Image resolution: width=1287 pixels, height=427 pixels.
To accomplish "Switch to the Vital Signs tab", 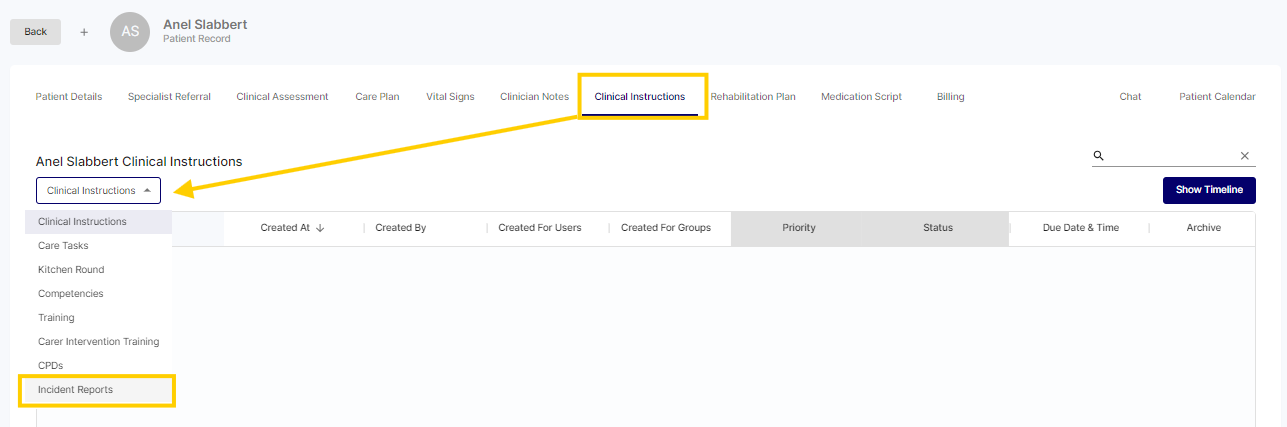I will tap(450, 97).
